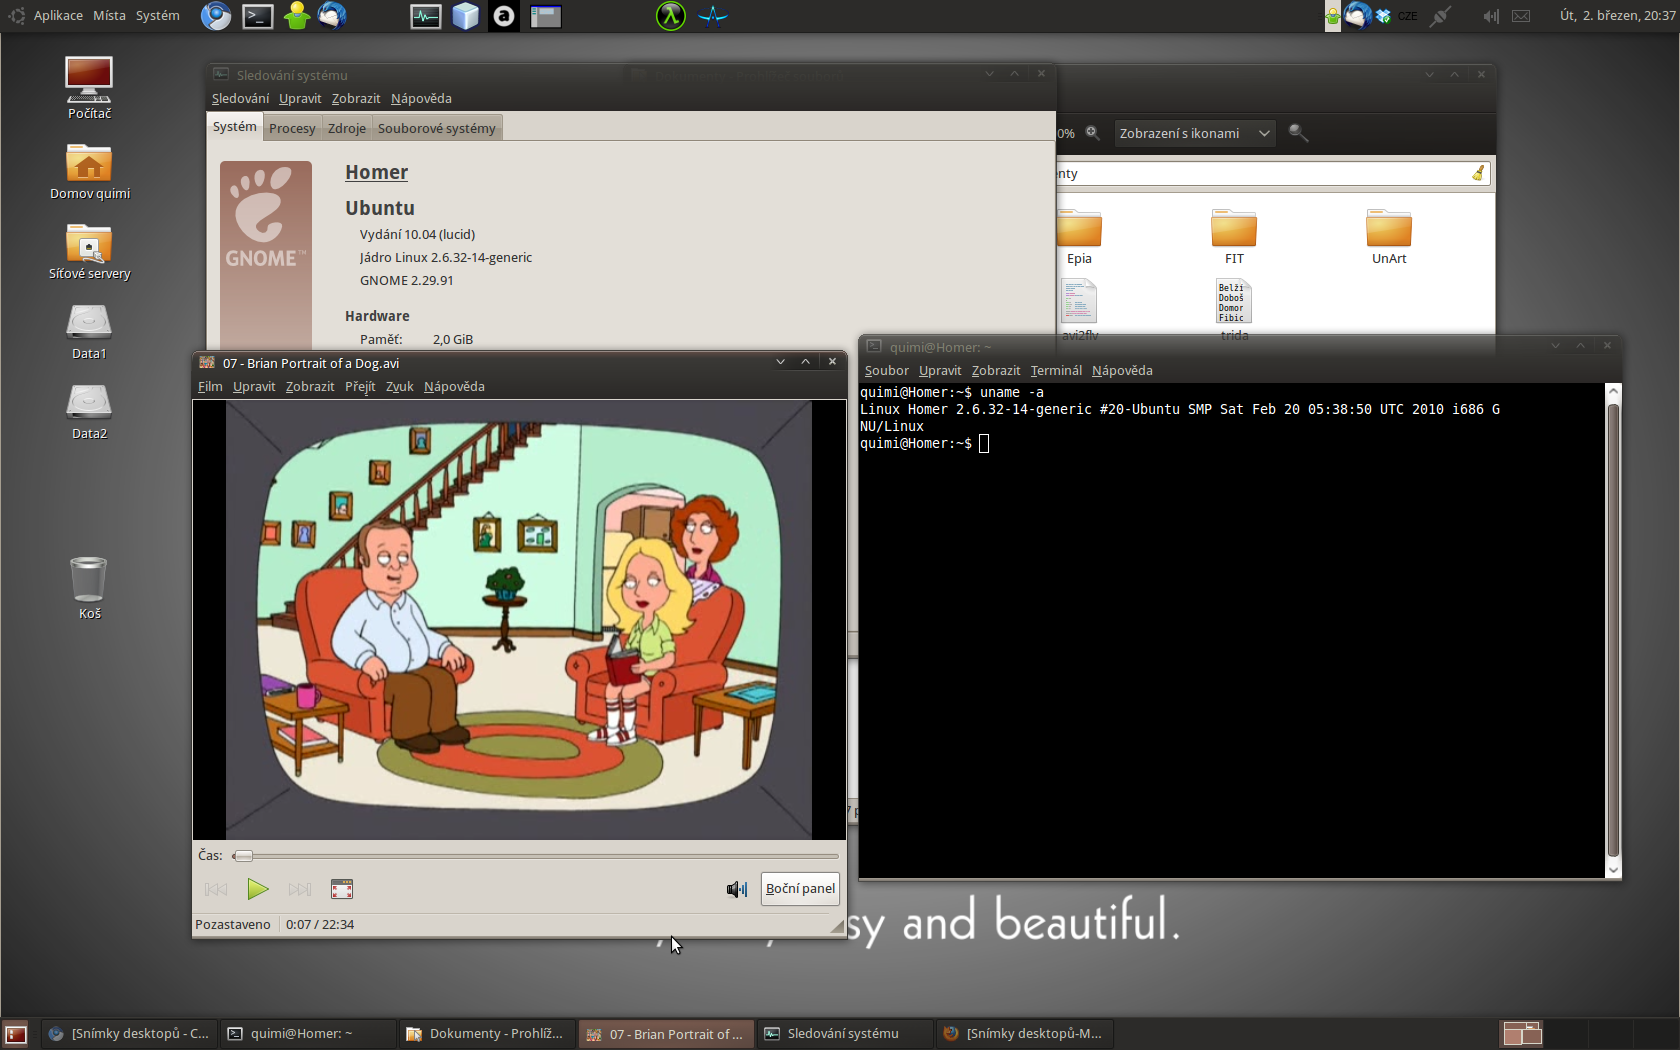The image size is (1680, 1050).
Task: Open the blue star-shaped launcher in panel
Action: [x=713, y=16]
